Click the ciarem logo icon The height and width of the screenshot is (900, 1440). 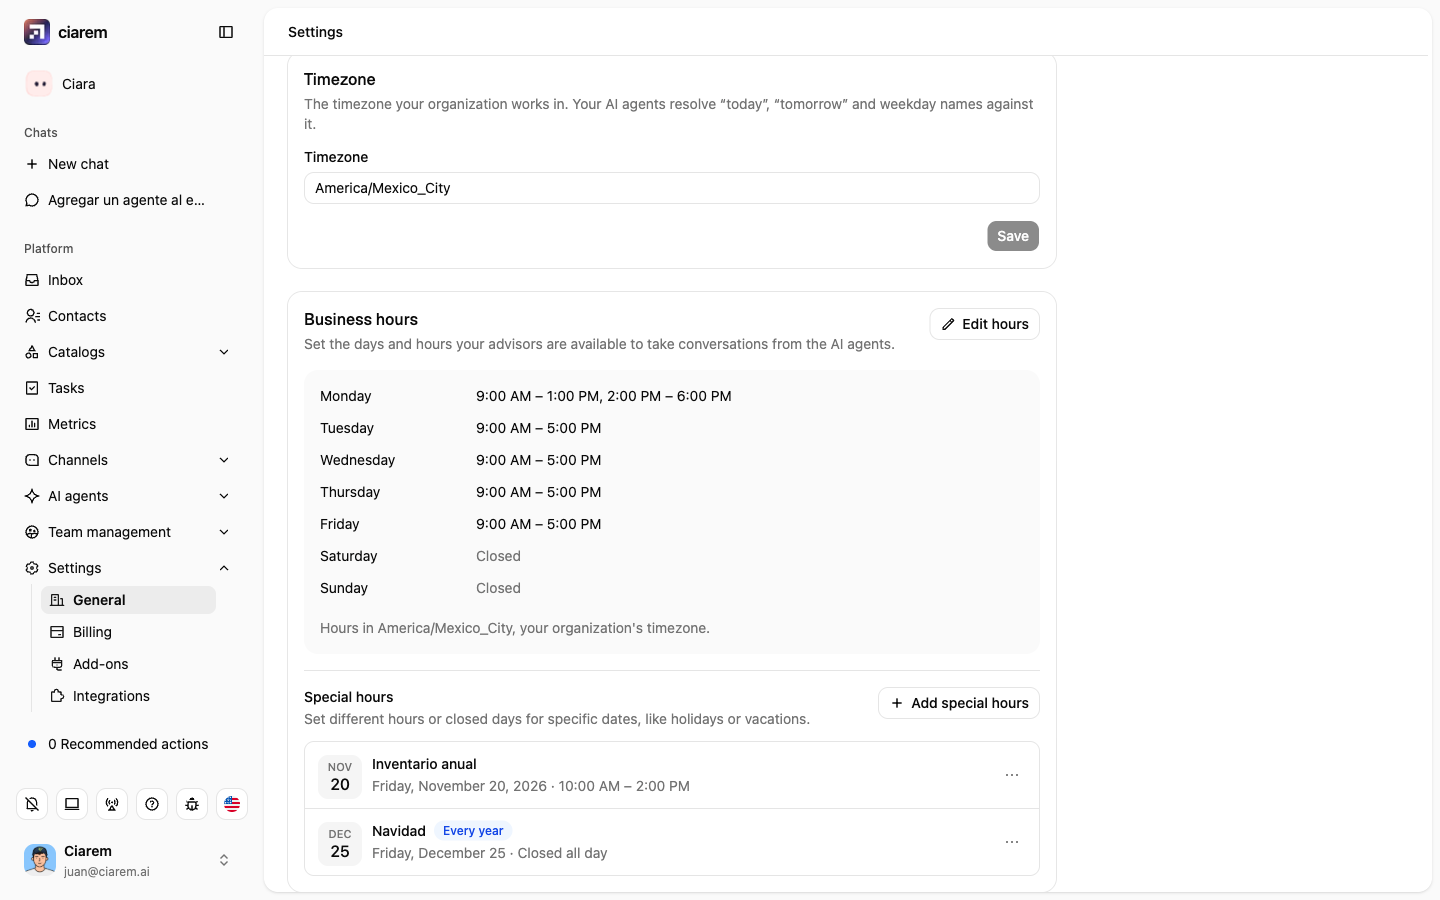pos(37,32)
